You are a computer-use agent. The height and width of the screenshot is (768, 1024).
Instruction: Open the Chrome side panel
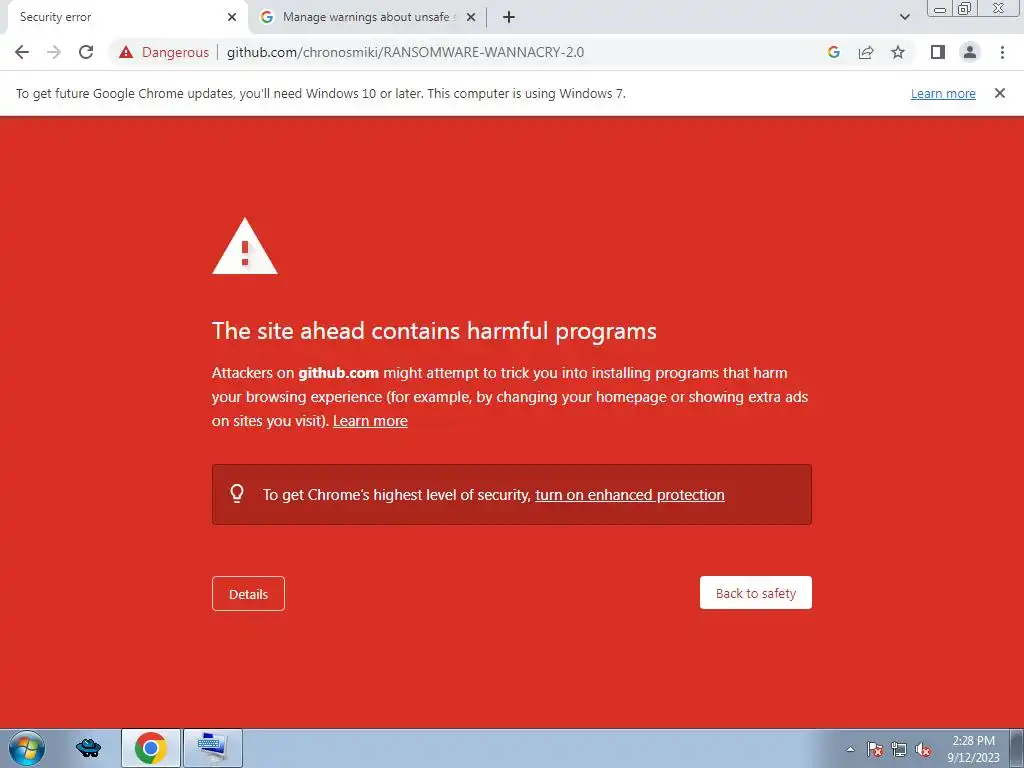(x=938, y=52)
